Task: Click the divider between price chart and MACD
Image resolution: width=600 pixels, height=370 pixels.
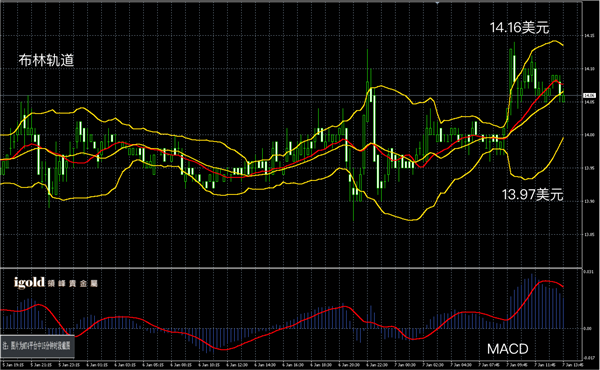Action: [x=291, y=267]
